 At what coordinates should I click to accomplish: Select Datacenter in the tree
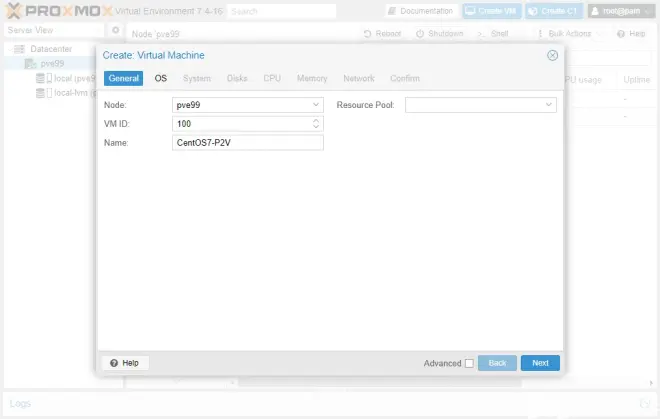tap(51, 49)
